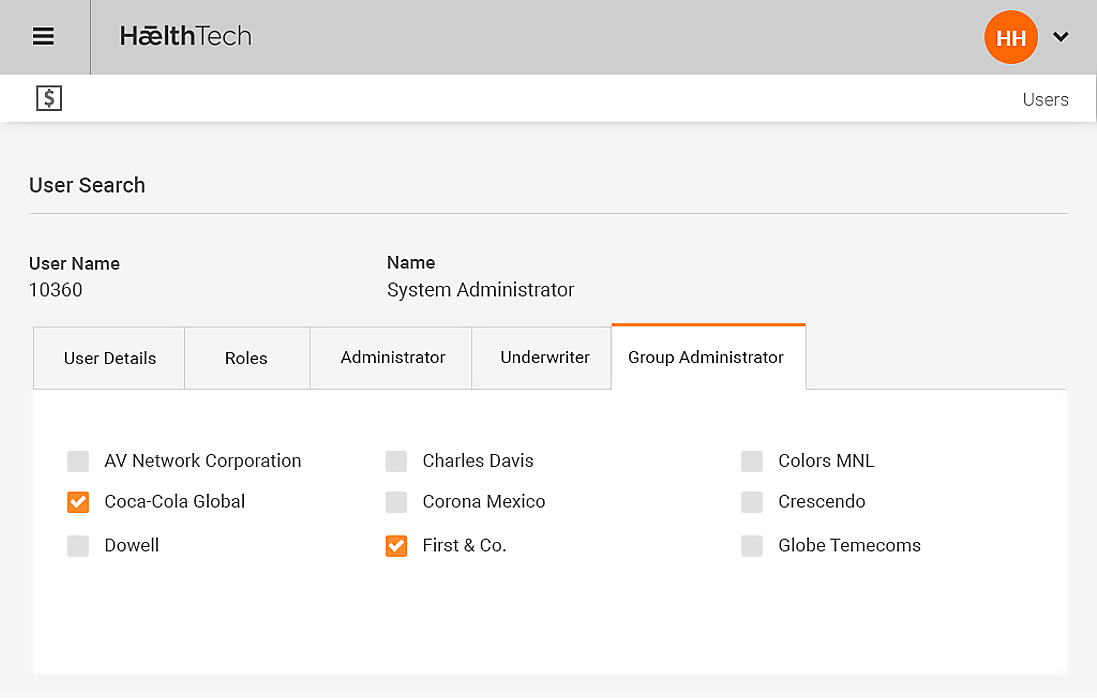Open the hamburger navigation menu
The image size is (1097, 700).
43,37
